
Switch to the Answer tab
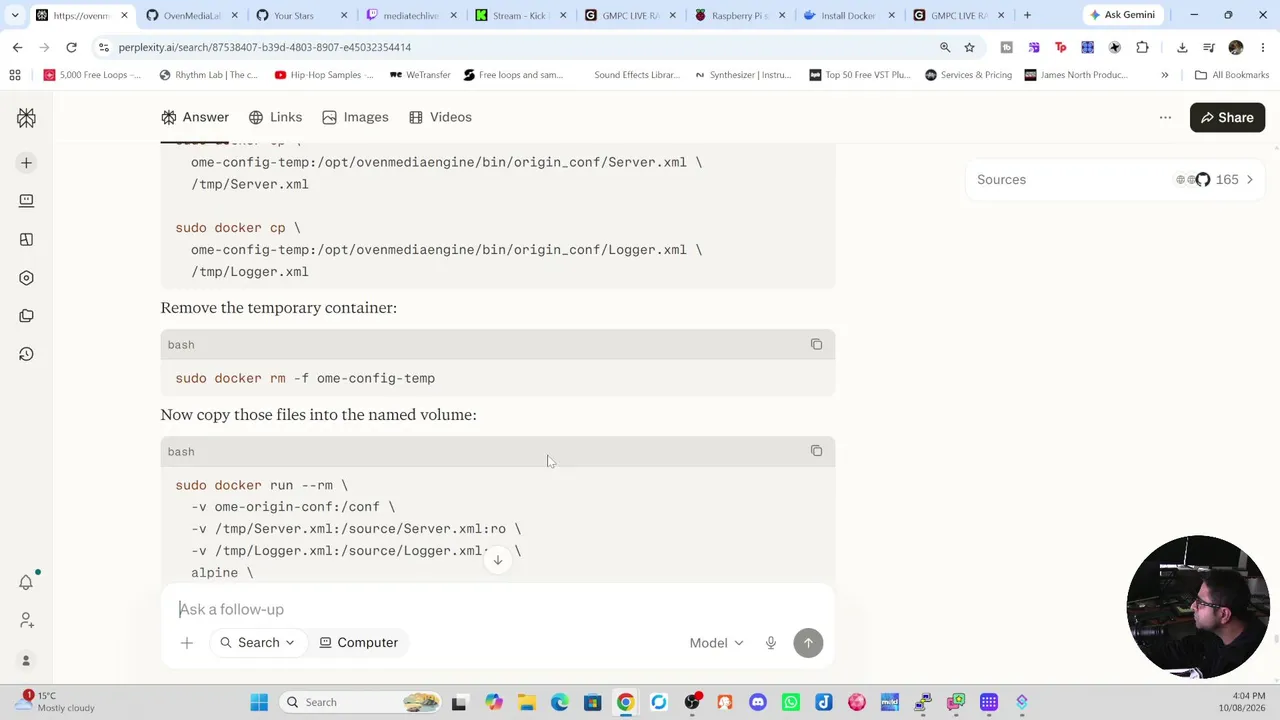pyautogui.click(x=195, y=118)
